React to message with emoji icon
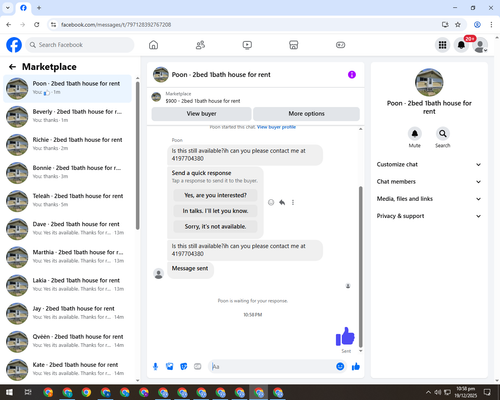The height and width of the screenshot is (400, 500). tap(271, 202)
